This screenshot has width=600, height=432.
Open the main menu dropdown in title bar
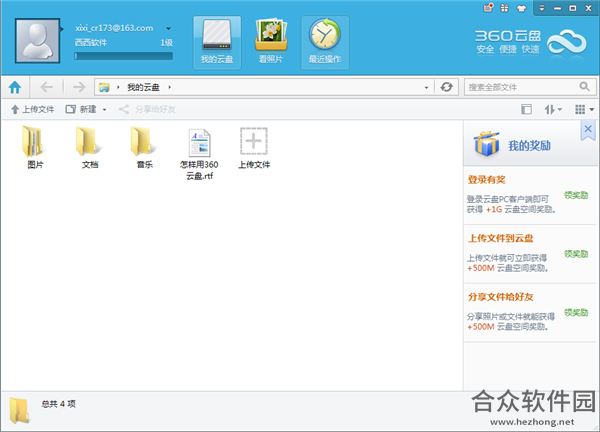[541, 8]
